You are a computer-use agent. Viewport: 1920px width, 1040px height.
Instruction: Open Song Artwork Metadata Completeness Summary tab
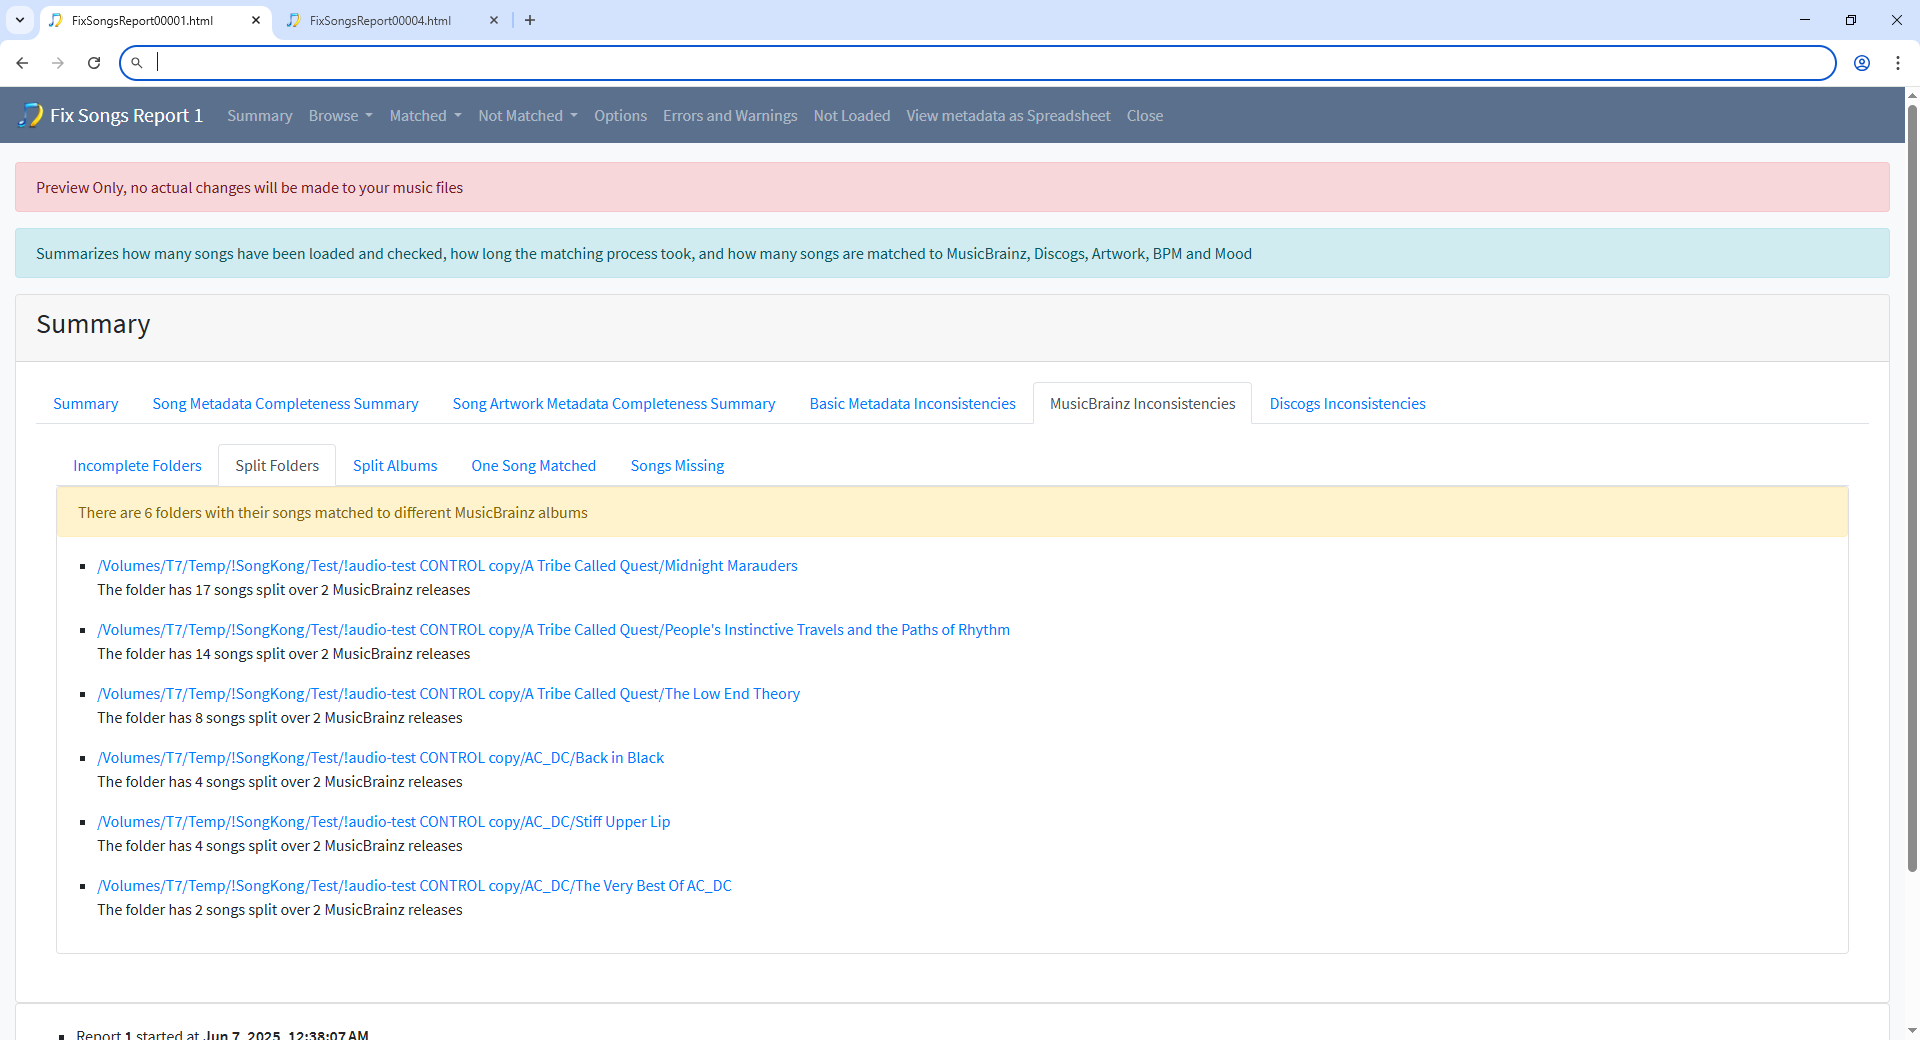click(x=614, y=404)
